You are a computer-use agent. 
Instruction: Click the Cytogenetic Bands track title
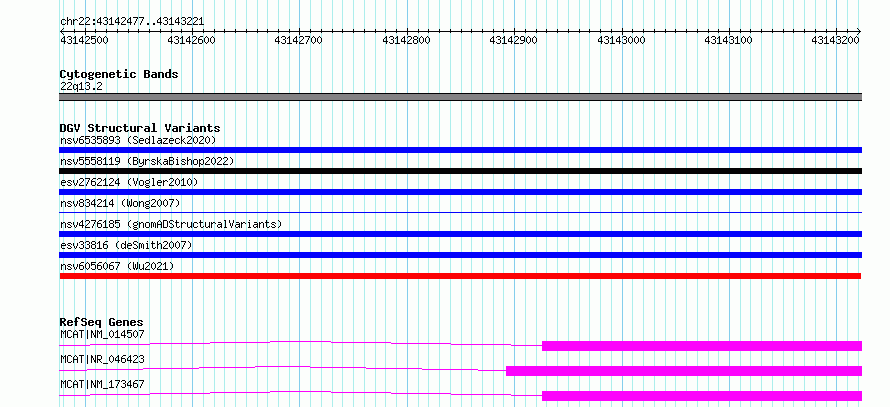pos(119,74)
